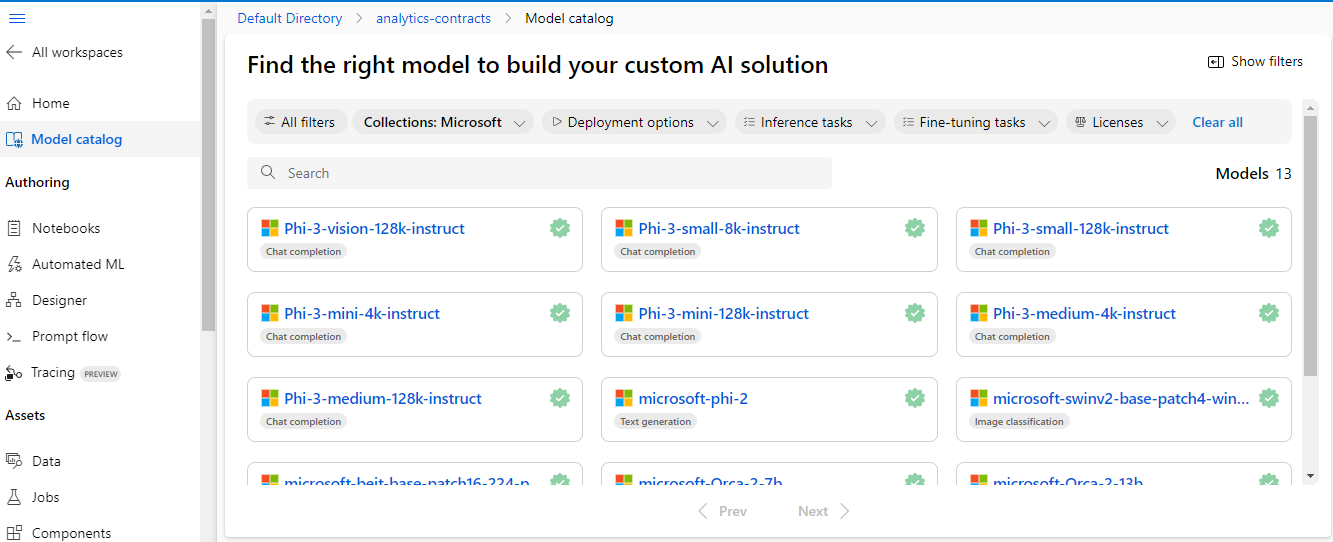
Task: Click verified badge on Phi-3-small-128k-instruct card
Action: pos(1269,228)
